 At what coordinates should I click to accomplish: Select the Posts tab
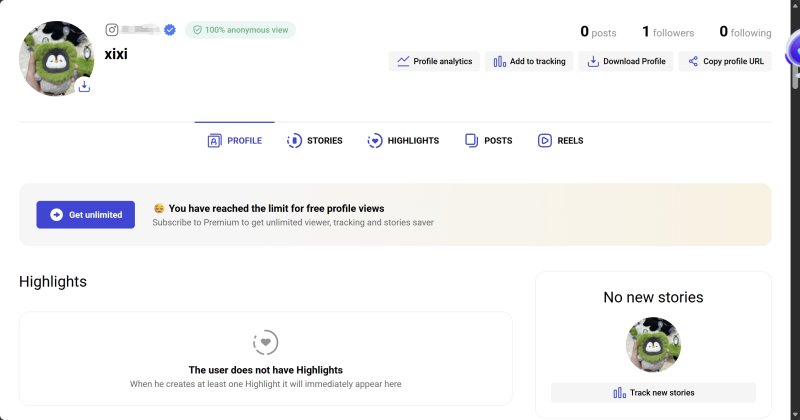point(488,140)
